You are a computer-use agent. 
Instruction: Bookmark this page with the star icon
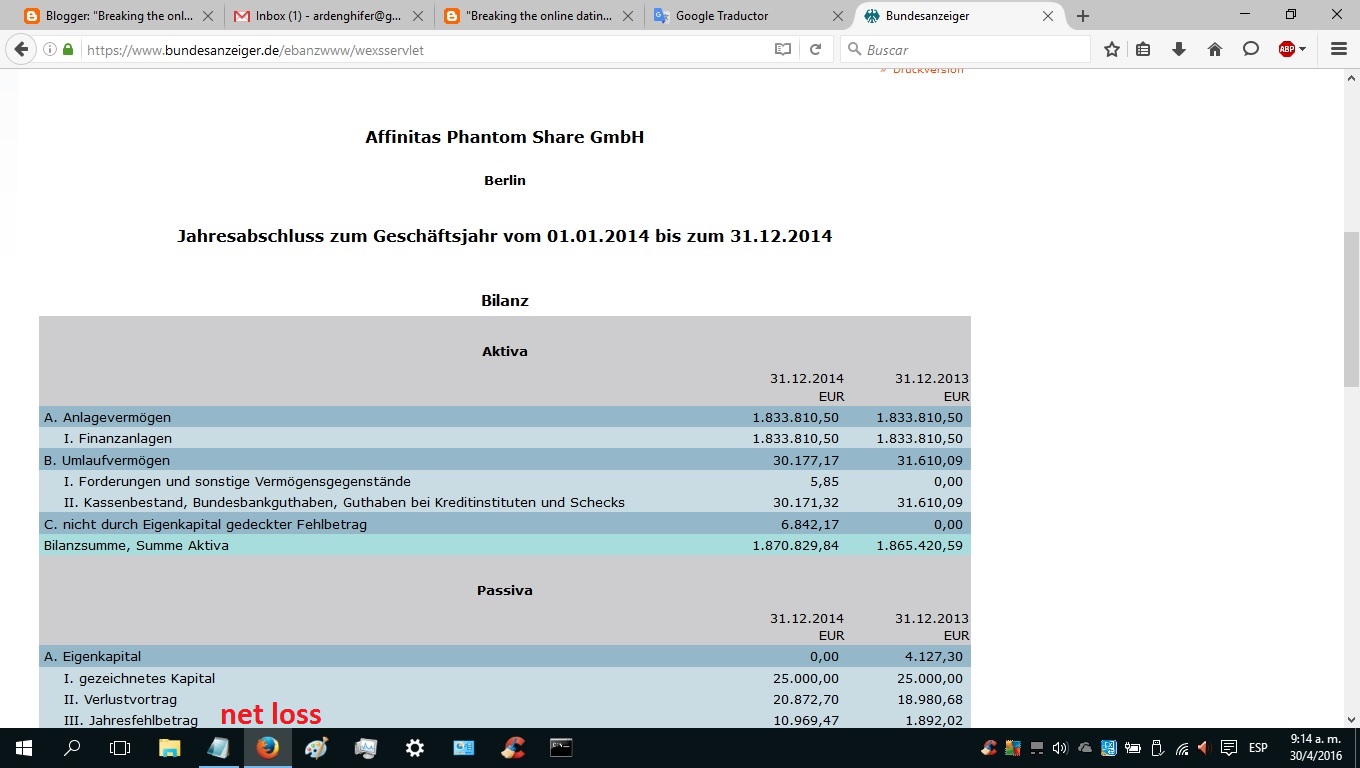(1112, 49)
